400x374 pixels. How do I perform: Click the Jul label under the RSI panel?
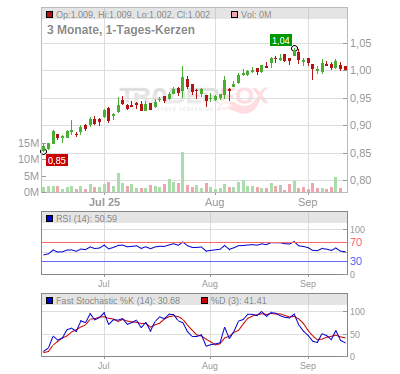[x=104, y=284]
